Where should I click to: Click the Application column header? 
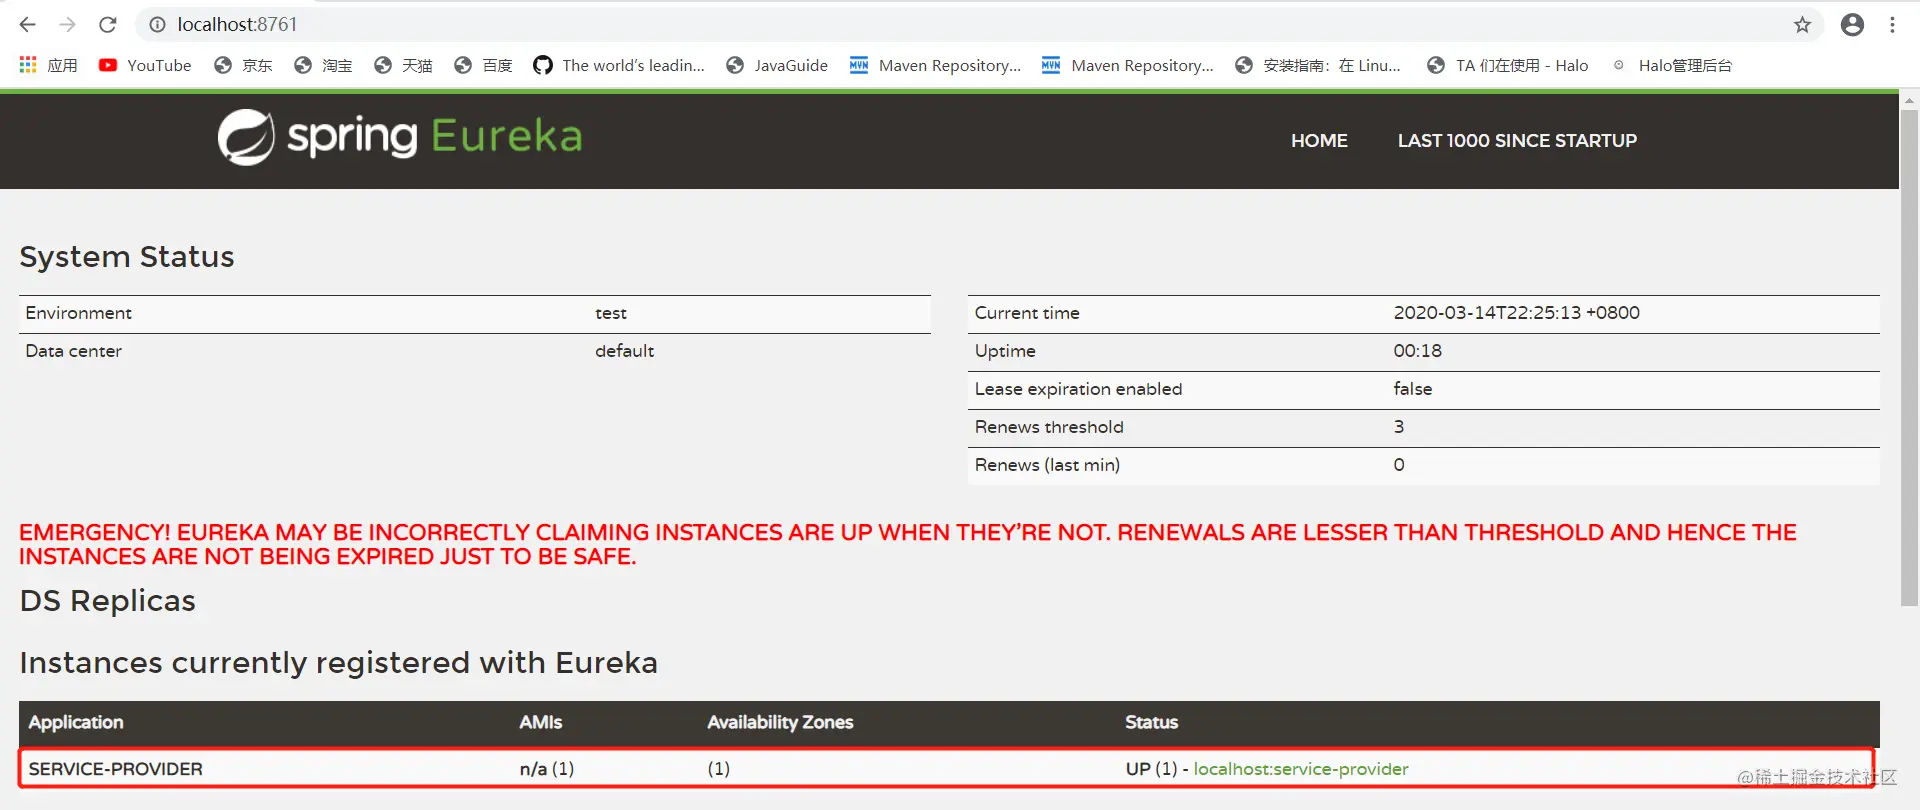point(76,722)
